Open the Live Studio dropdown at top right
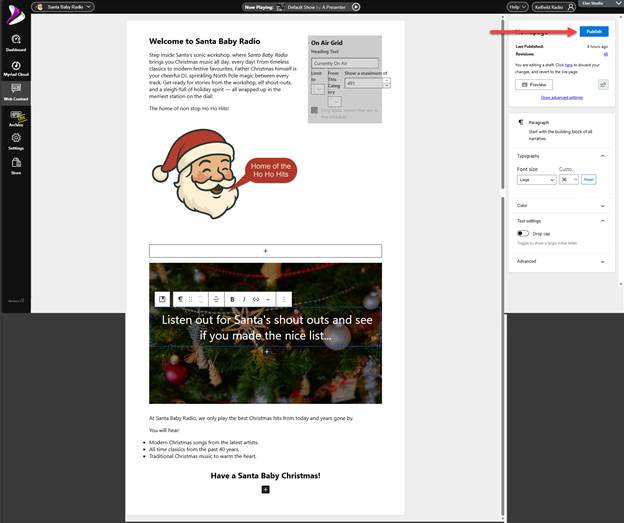Viewport: 624px width, 523px height. click(601, 3)
